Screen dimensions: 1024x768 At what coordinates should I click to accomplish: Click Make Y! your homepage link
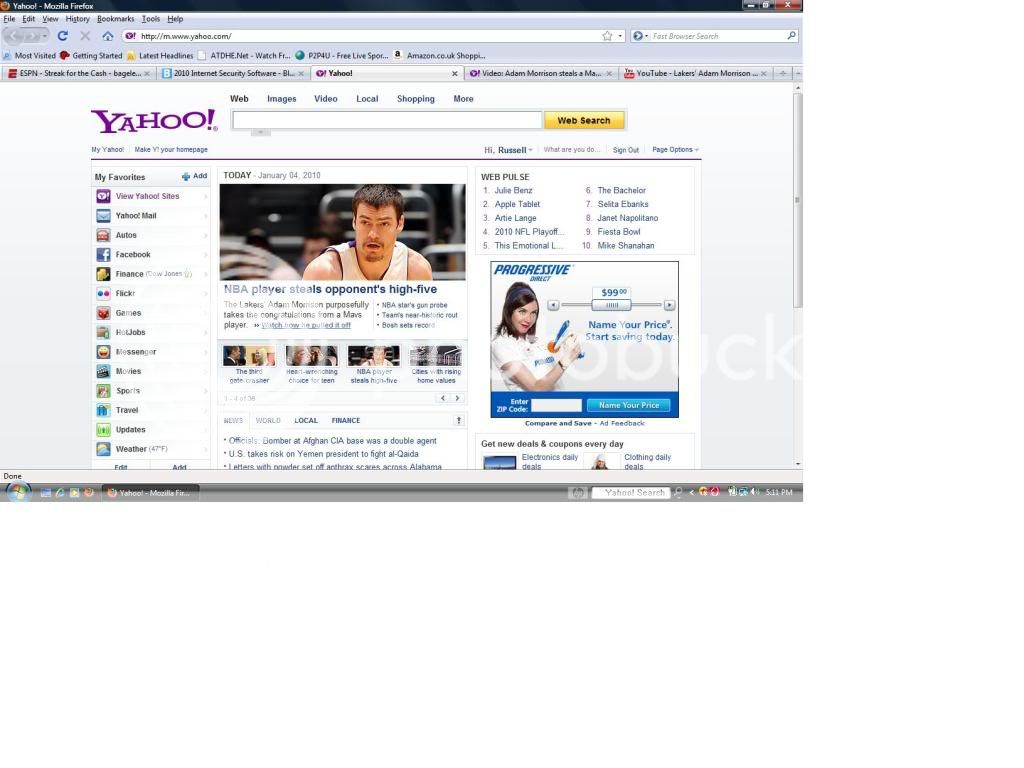coord(171,150)
